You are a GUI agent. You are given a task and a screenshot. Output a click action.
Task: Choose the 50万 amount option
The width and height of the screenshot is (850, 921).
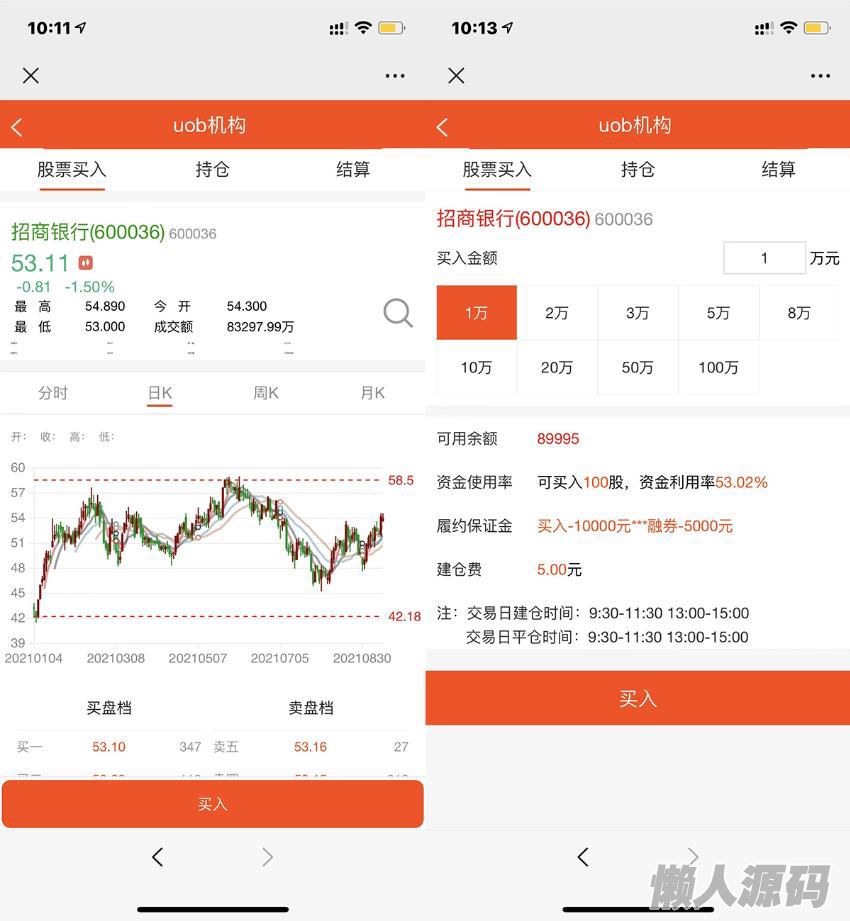[x=637, y=368]
